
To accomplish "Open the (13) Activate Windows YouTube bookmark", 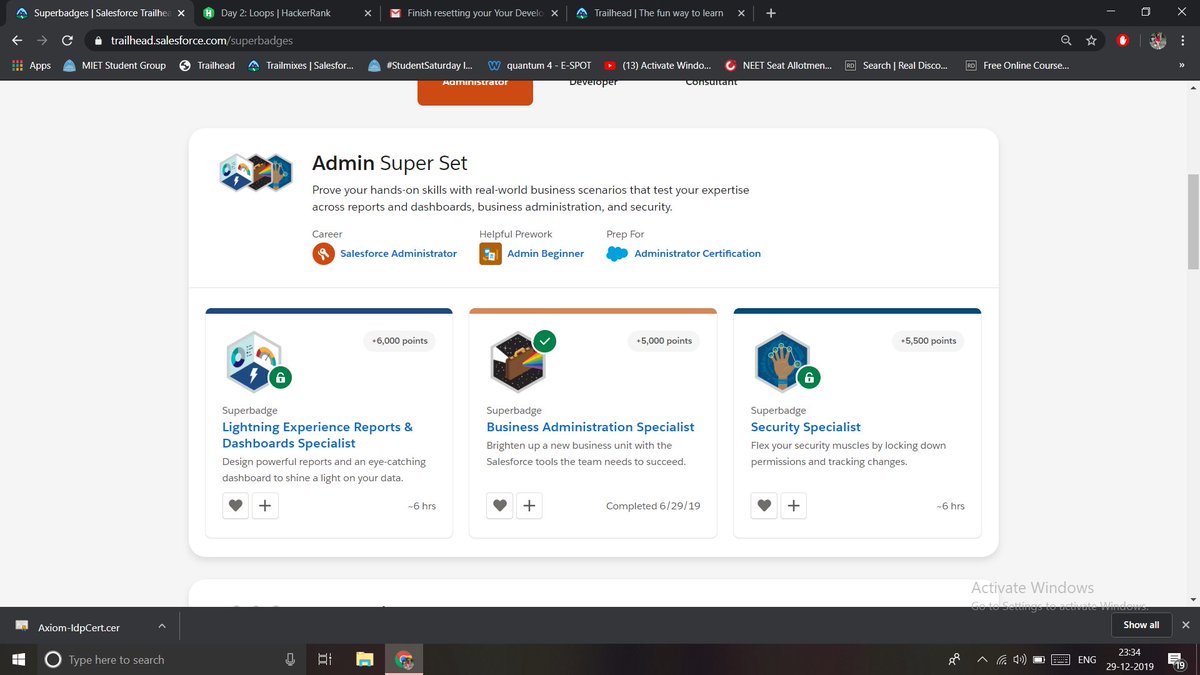I will click(658, 65).
